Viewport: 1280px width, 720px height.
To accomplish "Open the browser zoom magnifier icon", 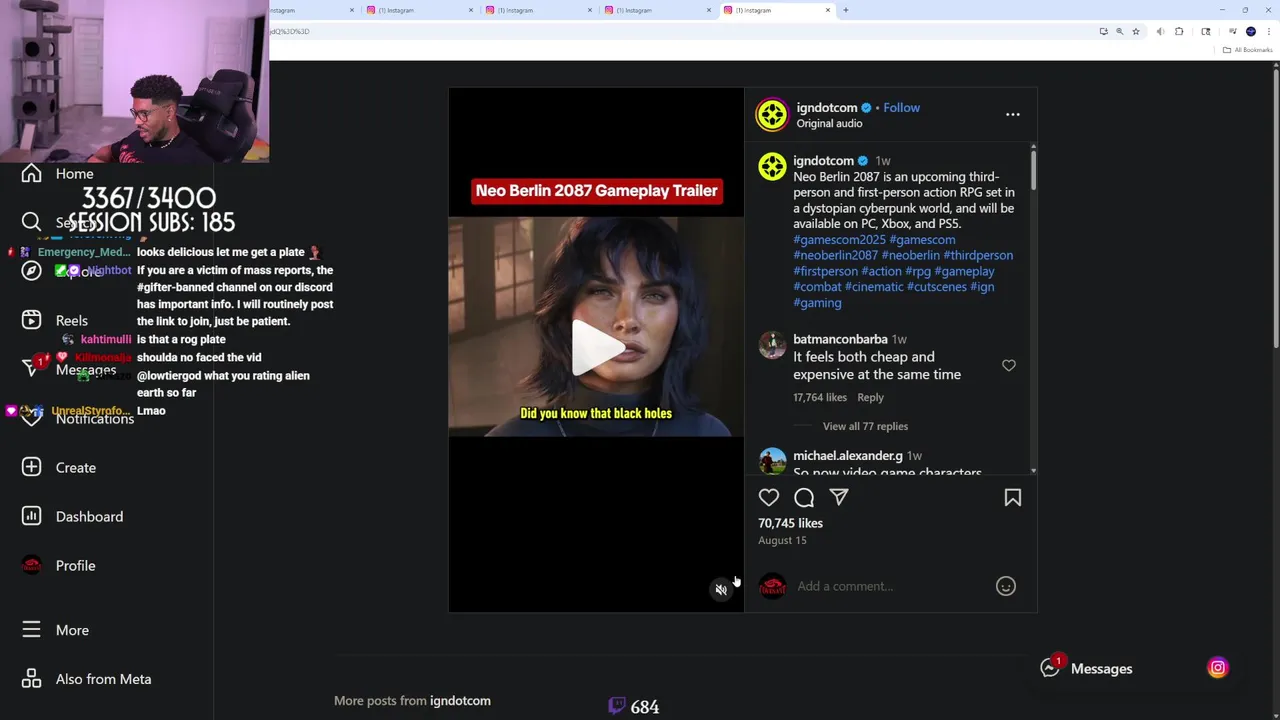I will [1119, 31].
